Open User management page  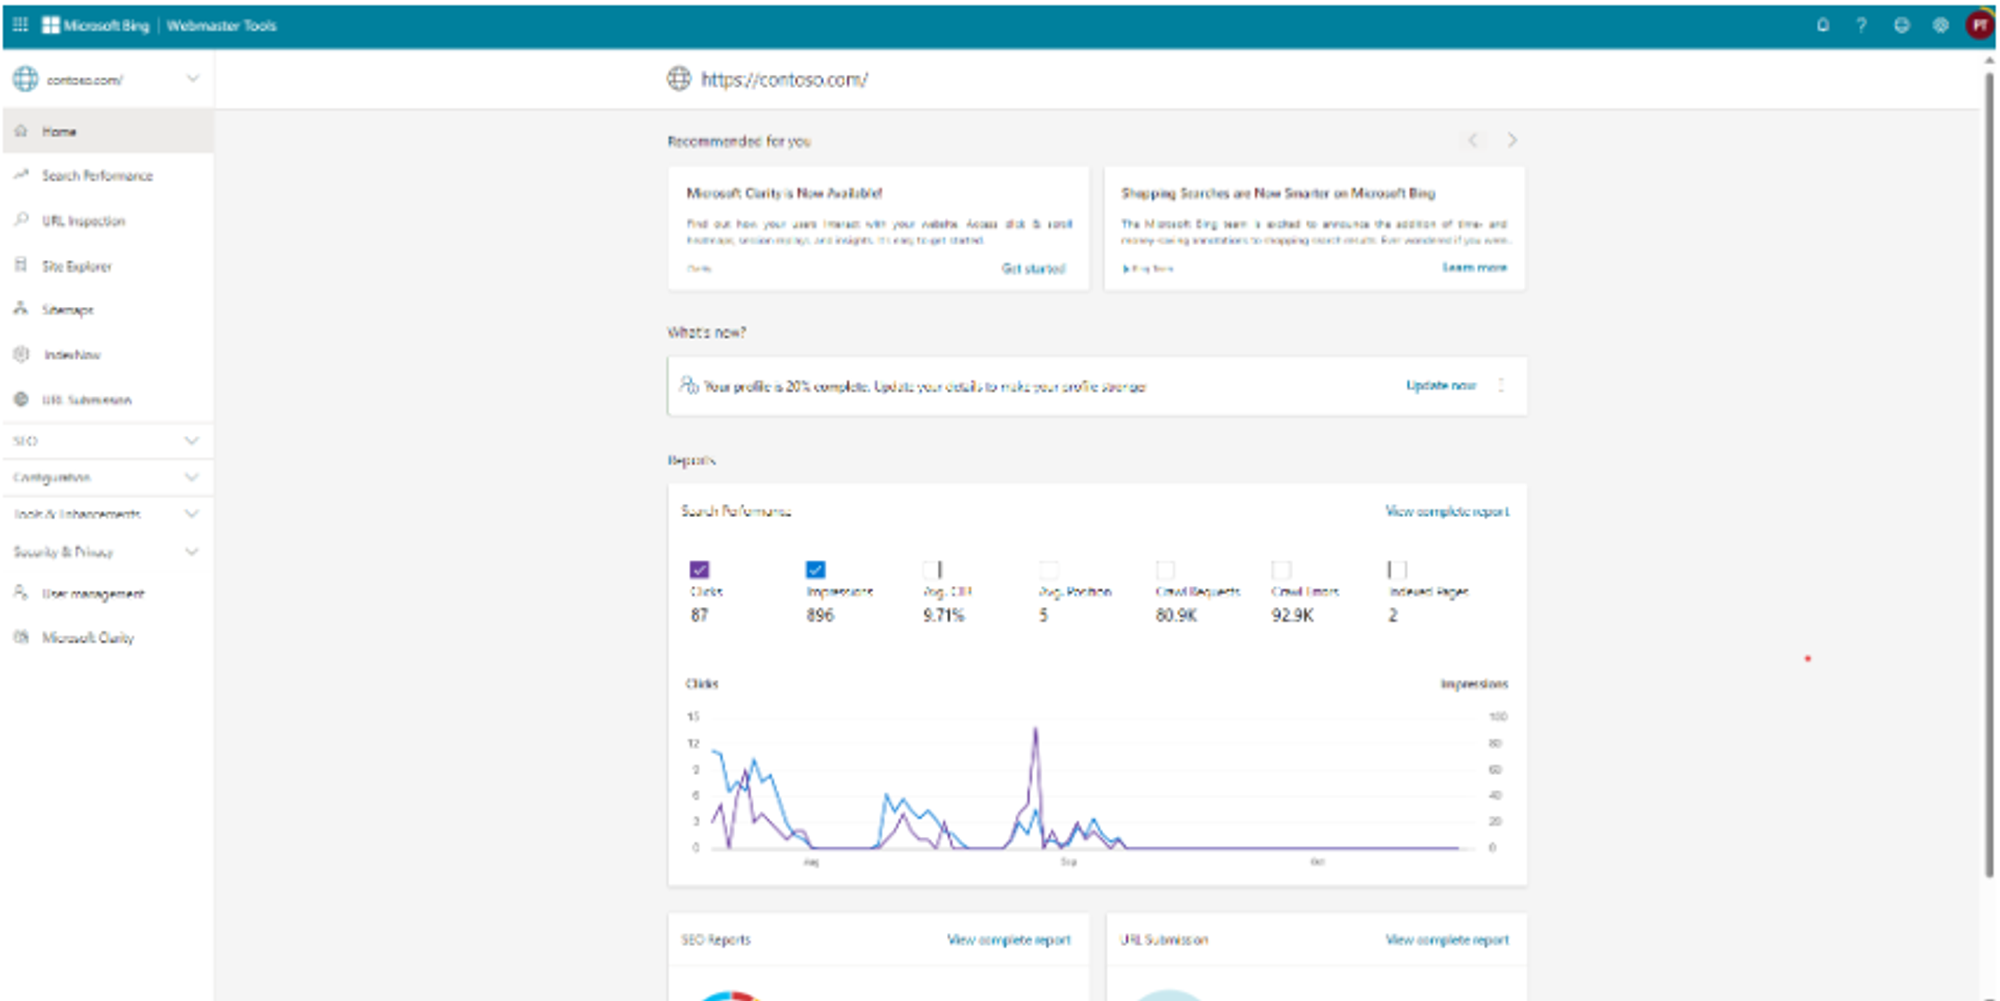pos(108,593)
